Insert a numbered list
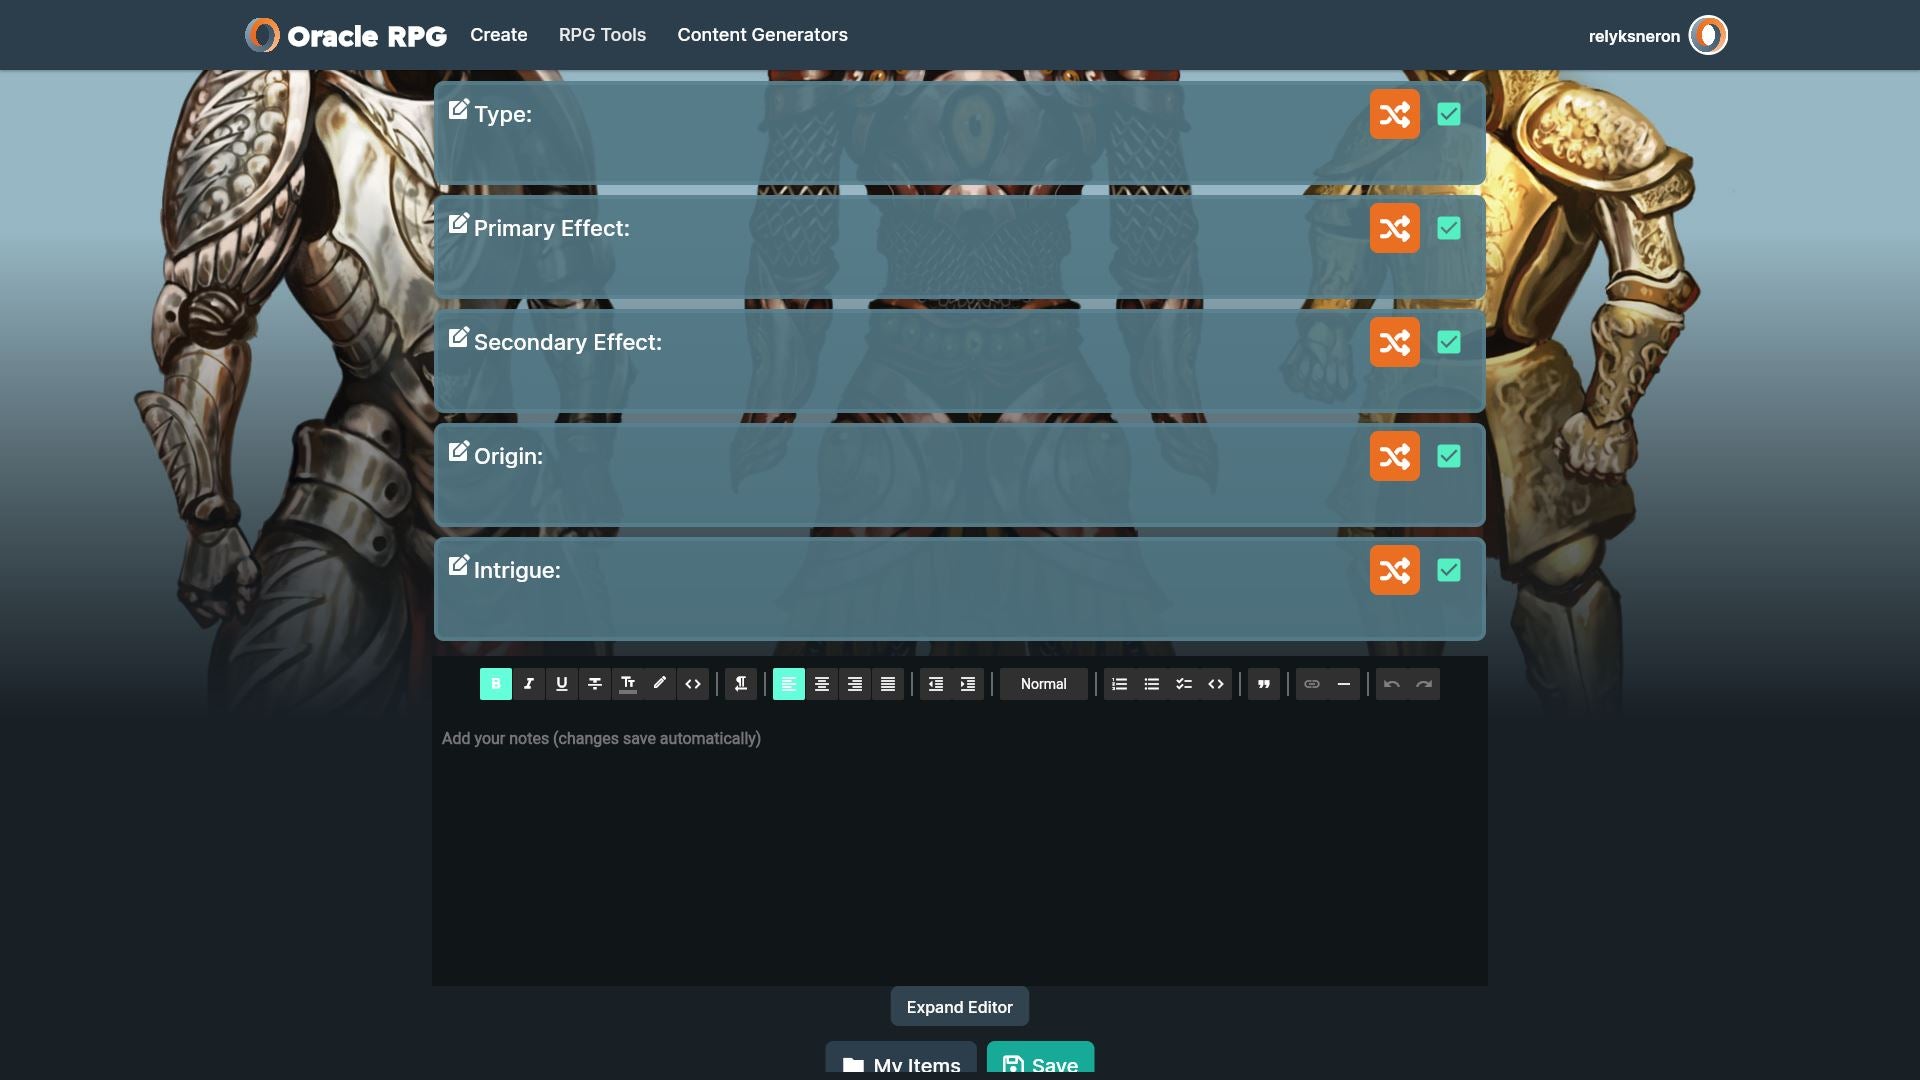 pos(1120,684)
